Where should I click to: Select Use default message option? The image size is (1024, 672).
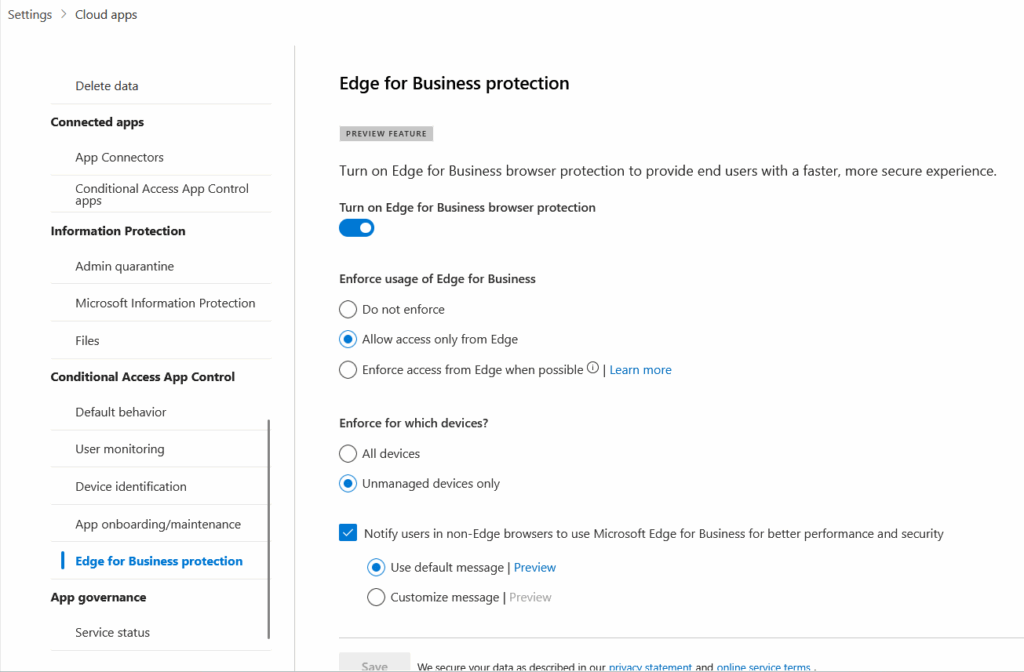pos(376,568)
